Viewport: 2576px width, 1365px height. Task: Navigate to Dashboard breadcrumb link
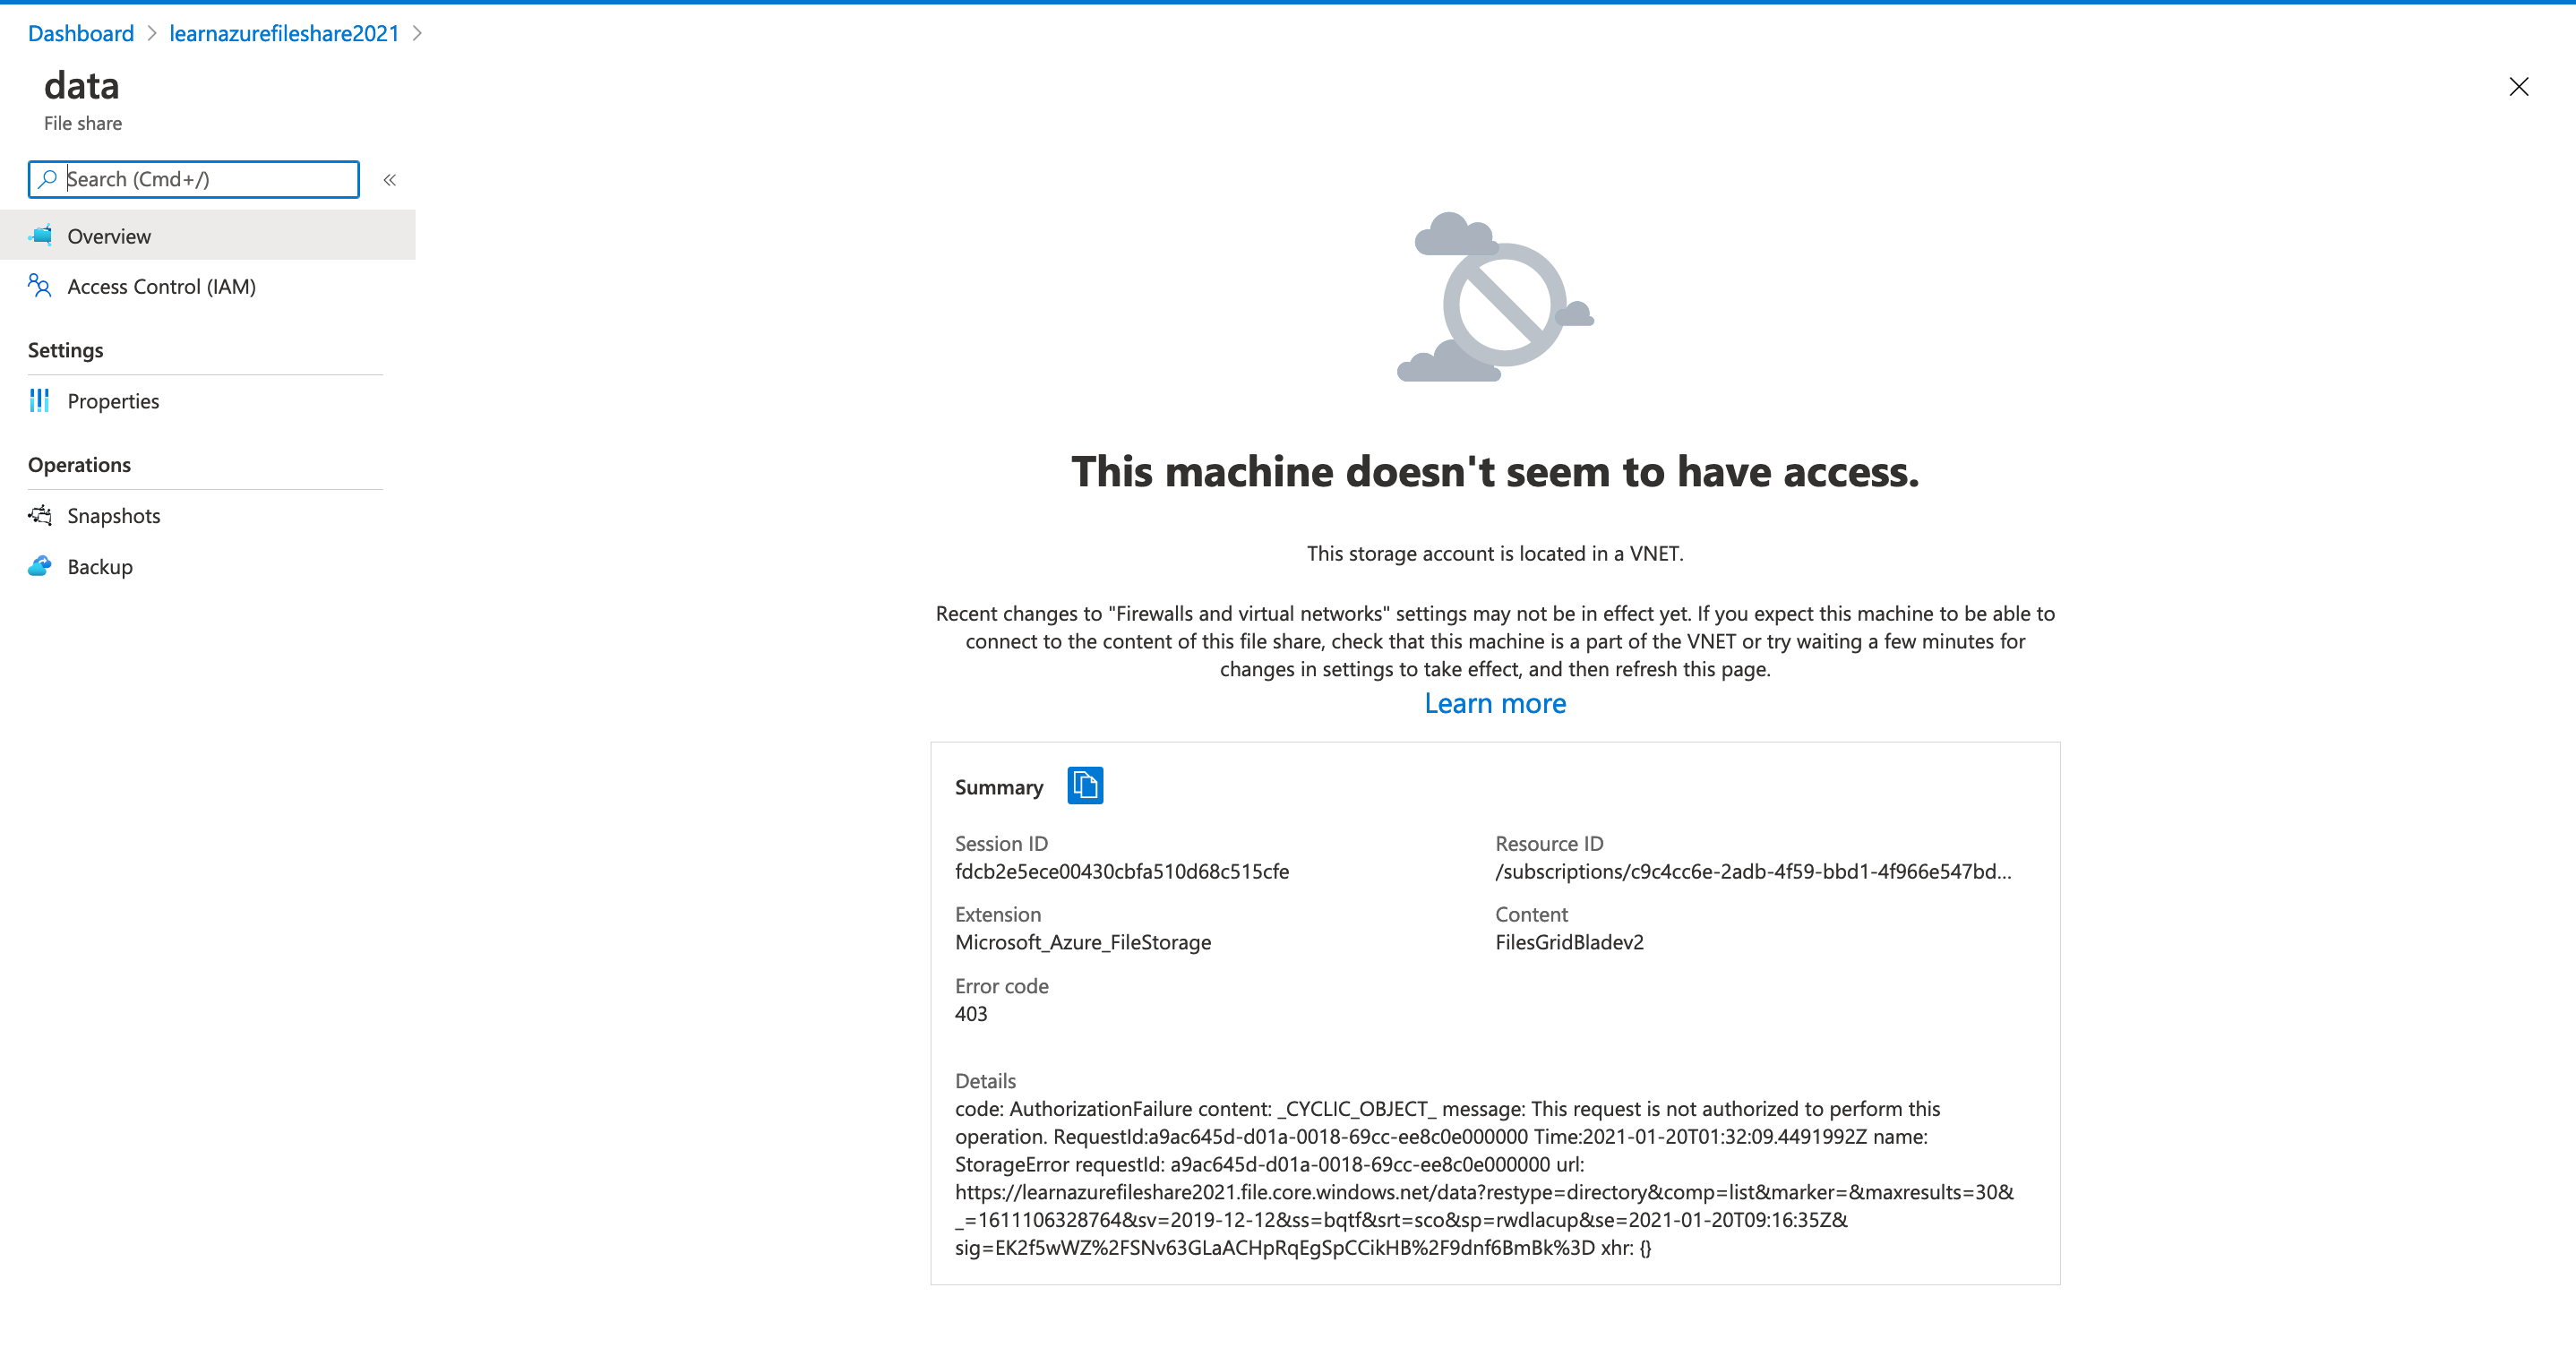pos(81,33)
